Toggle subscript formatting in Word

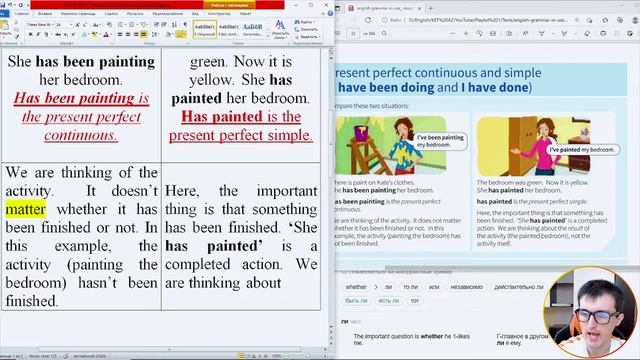tap(66, 34)
